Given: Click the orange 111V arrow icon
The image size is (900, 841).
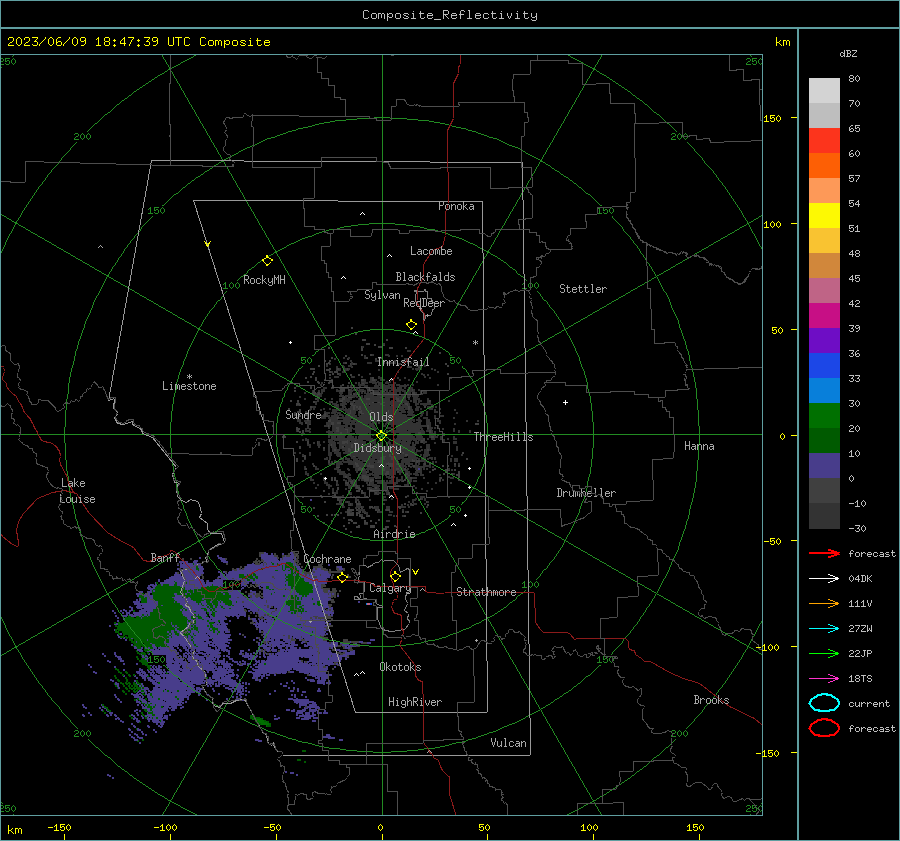Looking at the screenshot, I should point(824,603).
